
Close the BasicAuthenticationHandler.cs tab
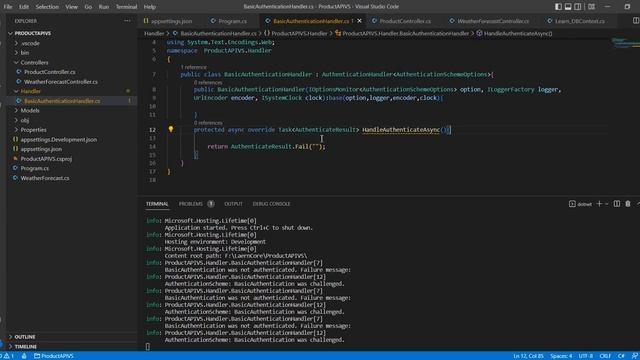(x=359, y=21)
